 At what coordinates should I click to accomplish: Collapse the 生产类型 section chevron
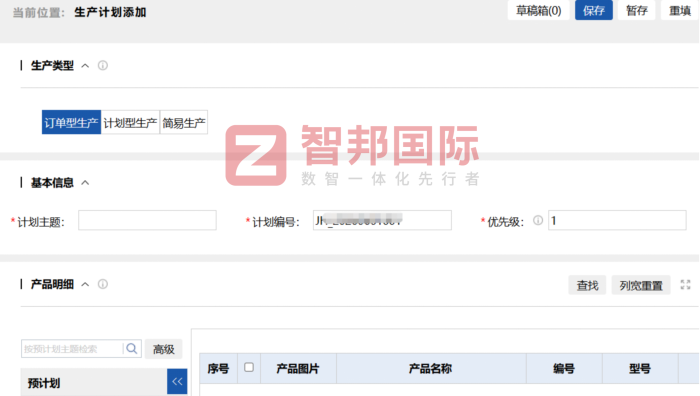tap(85, 66)
